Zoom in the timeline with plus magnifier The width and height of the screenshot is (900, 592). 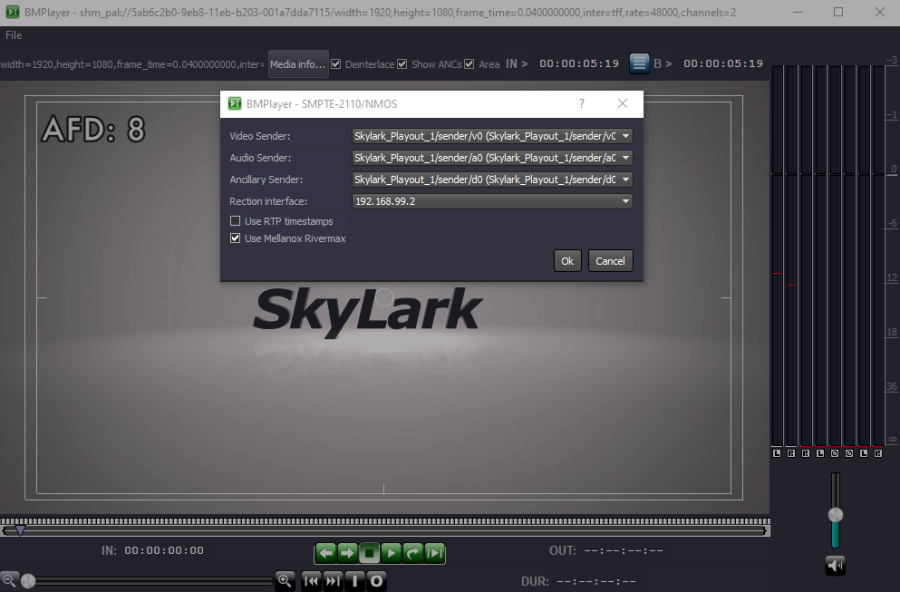click(285, 580)
